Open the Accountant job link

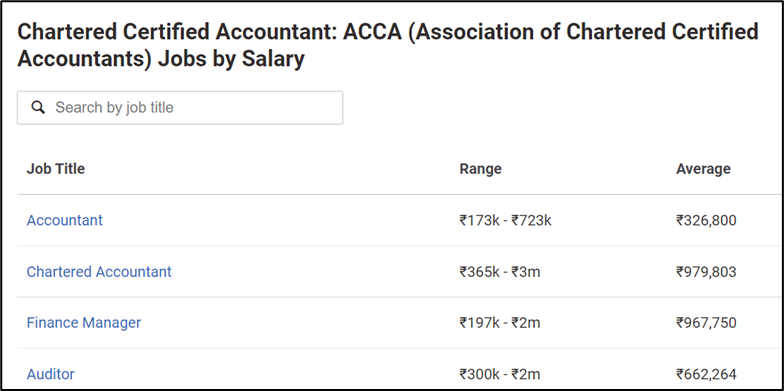pos(64,220)
